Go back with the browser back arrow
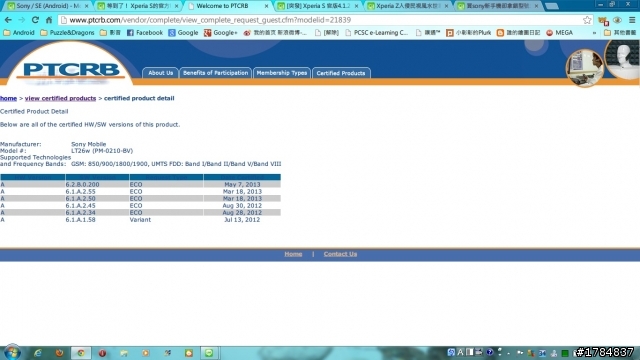This screenshot has height=360, width=640. (8, 20)
